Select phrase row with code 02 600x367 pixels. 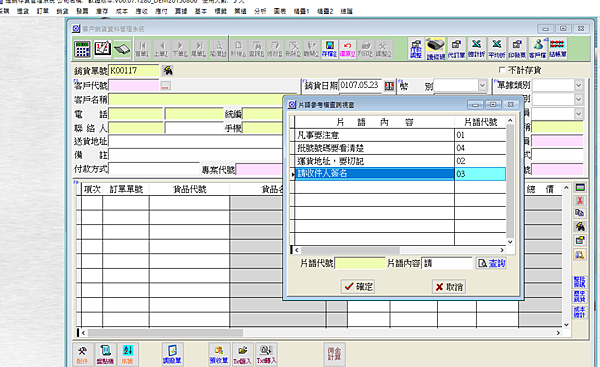(x=400, y=161)
